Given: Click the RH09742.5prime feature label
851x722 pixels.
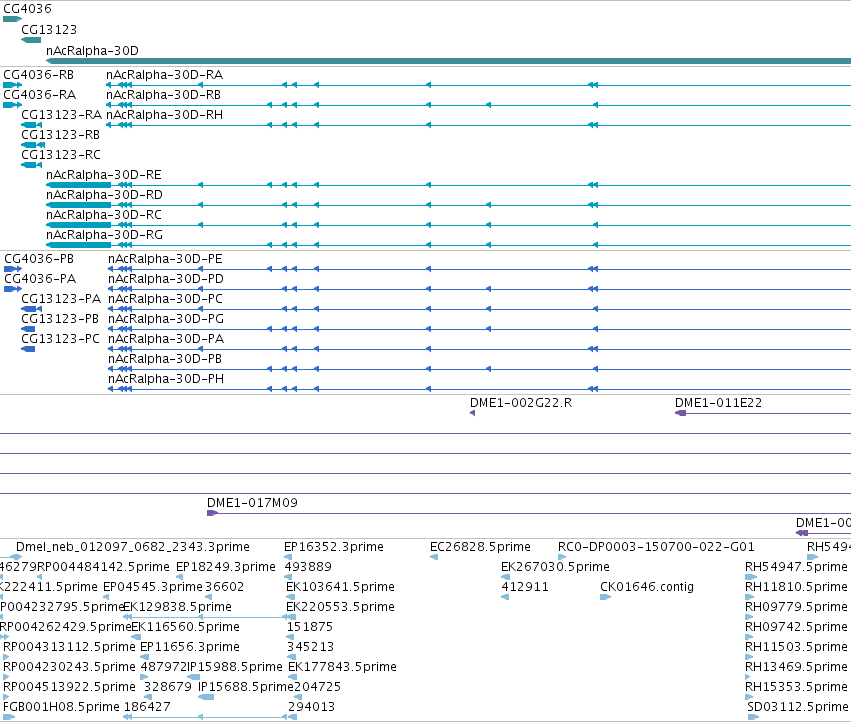Looking at the screenshot, I should (796, 627).
